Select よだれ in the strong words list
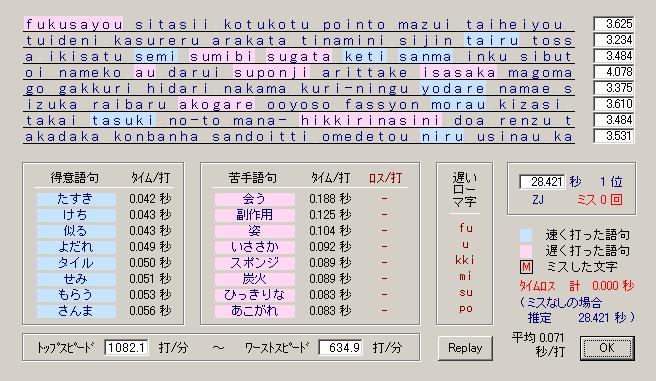 [76, 247]
